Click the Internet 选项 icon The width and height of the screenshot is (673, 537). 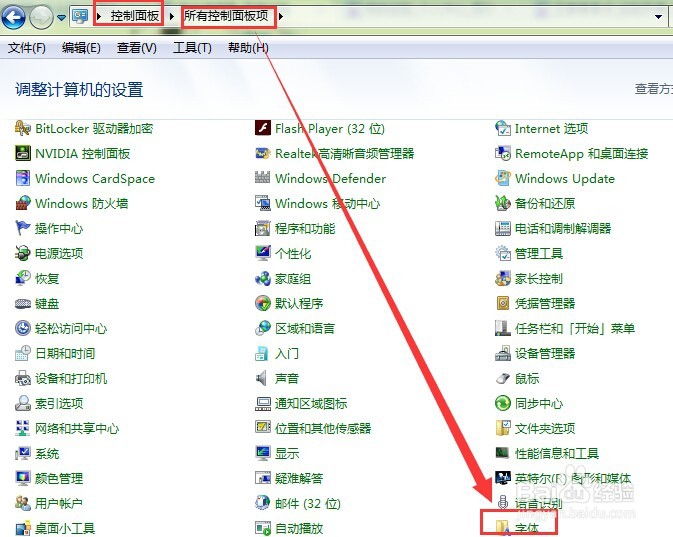click(x=503, y=128)
